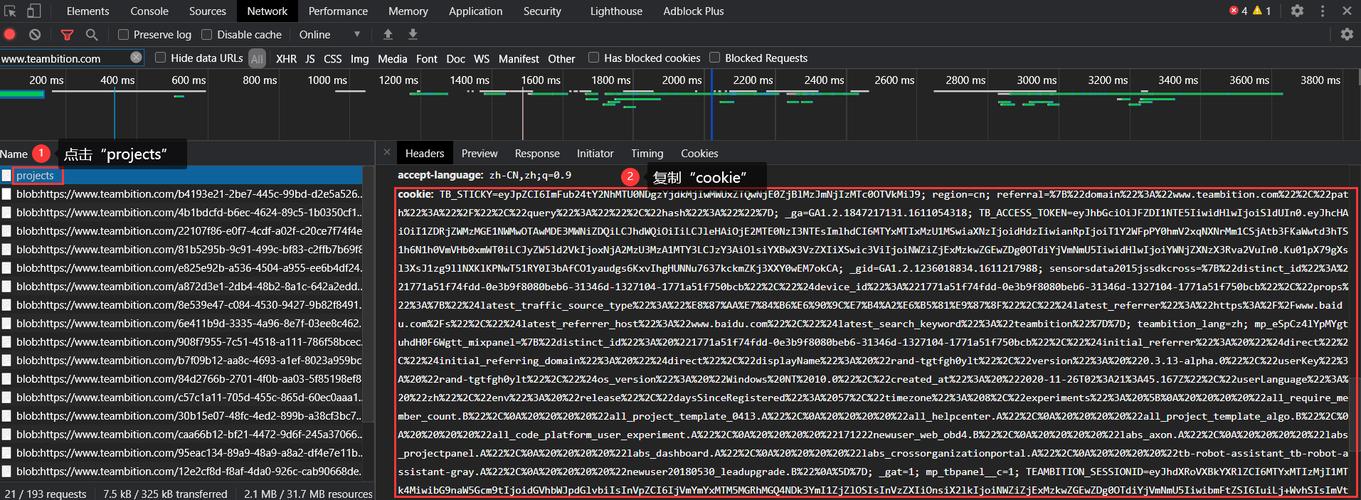Open network settings gear below tab bar
This screenshot has width=1361, height=500.
click(x=1347, y=35)
